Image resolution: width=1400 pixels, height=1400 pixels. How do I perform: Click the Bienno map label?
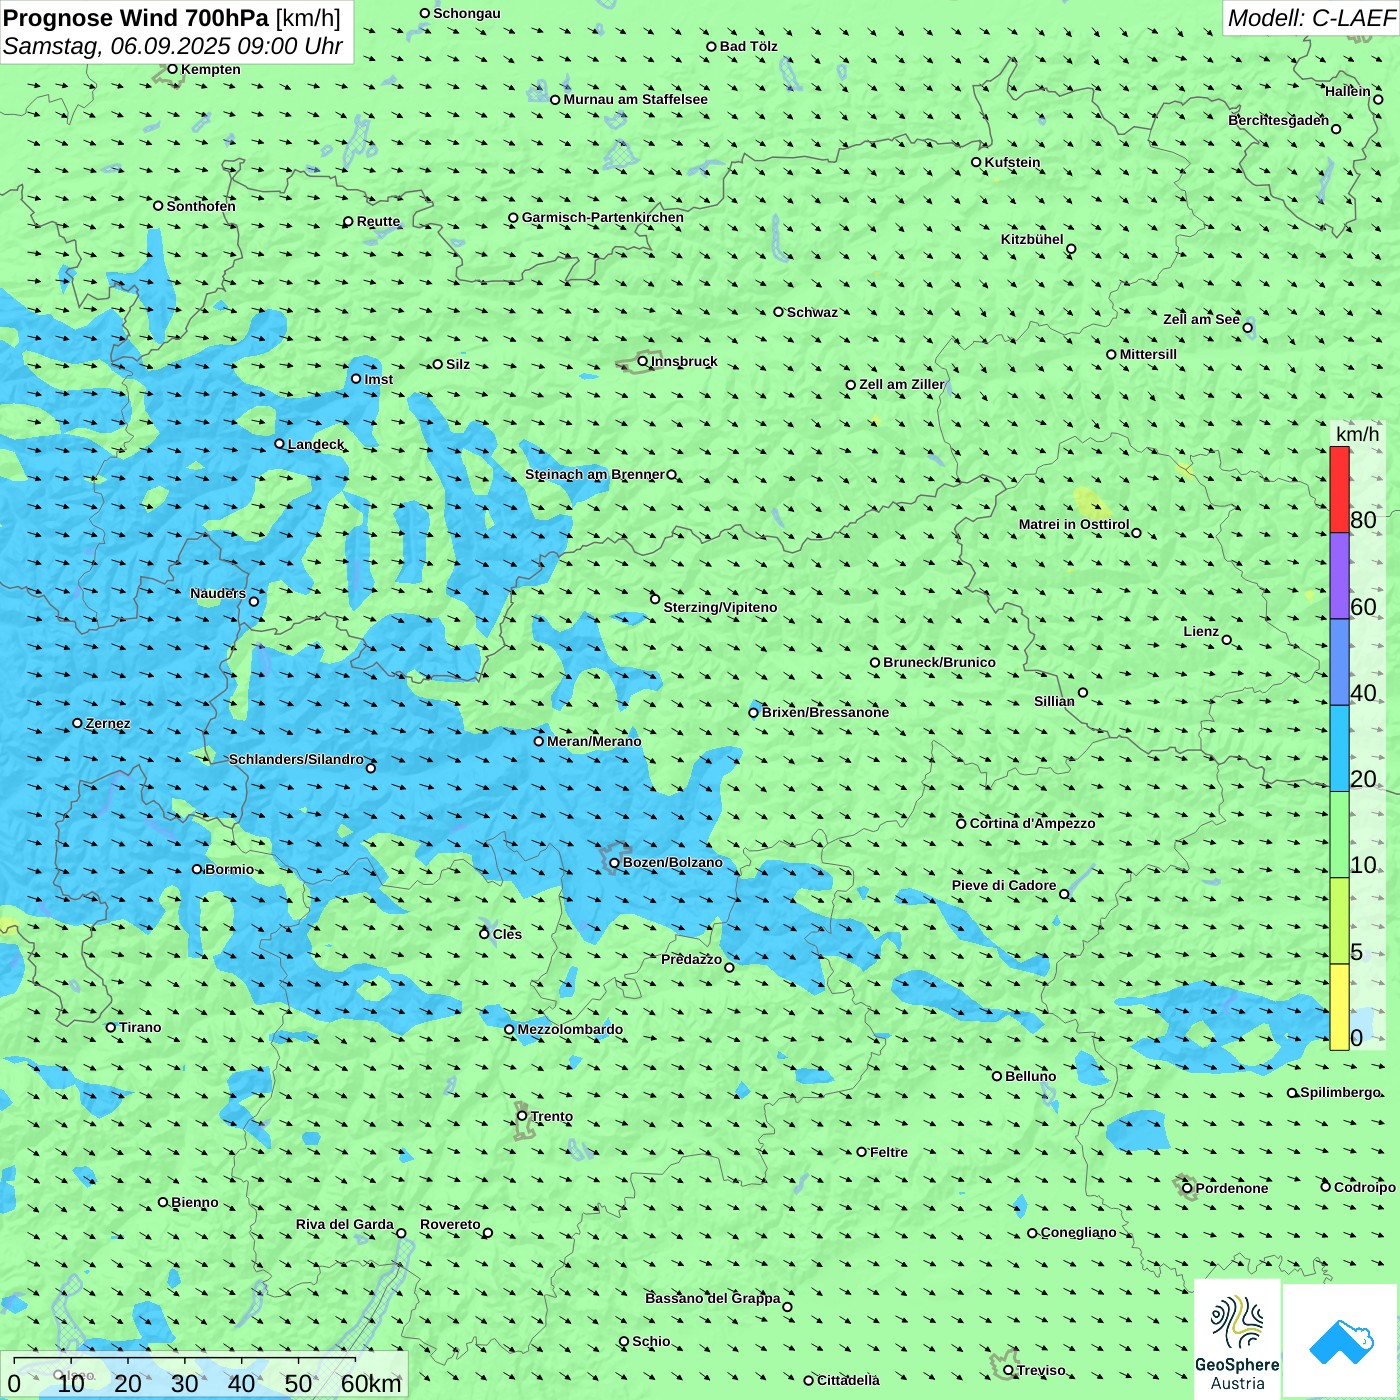(x=194, y=1202)
